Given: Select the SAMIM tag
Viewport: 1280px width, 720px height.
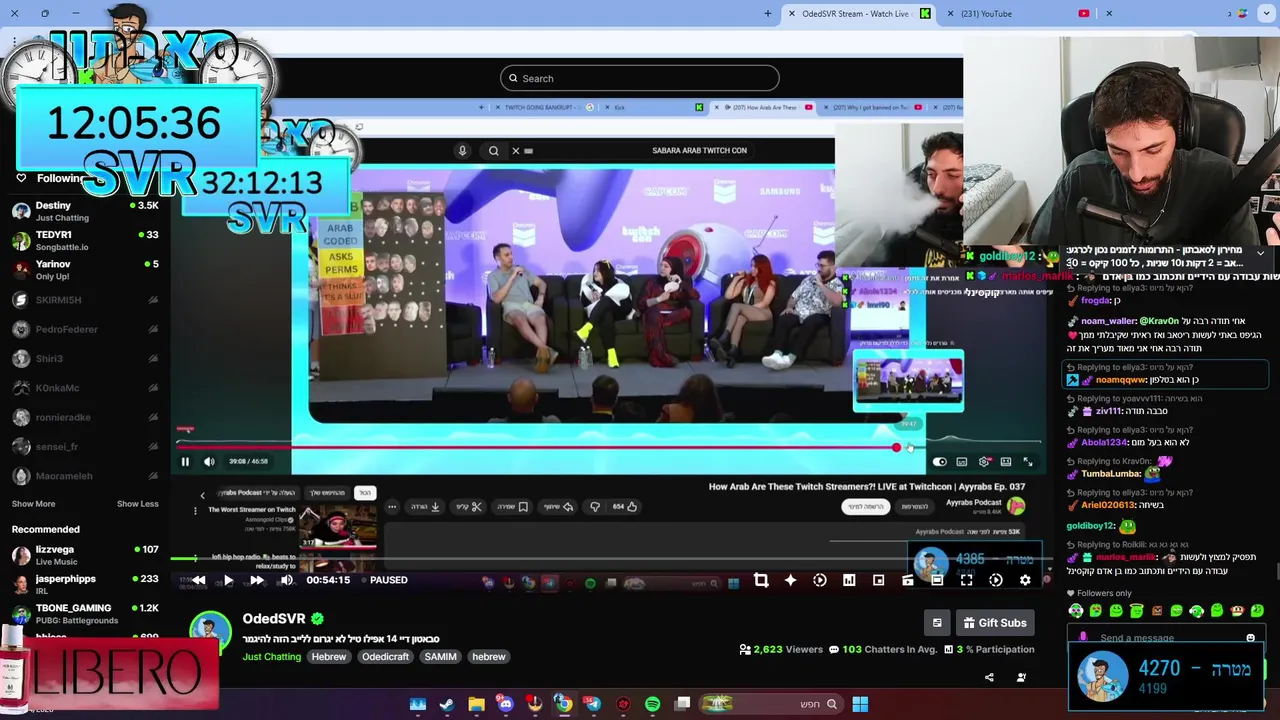Looking at the screenshot, I should (x=440, y=657).
